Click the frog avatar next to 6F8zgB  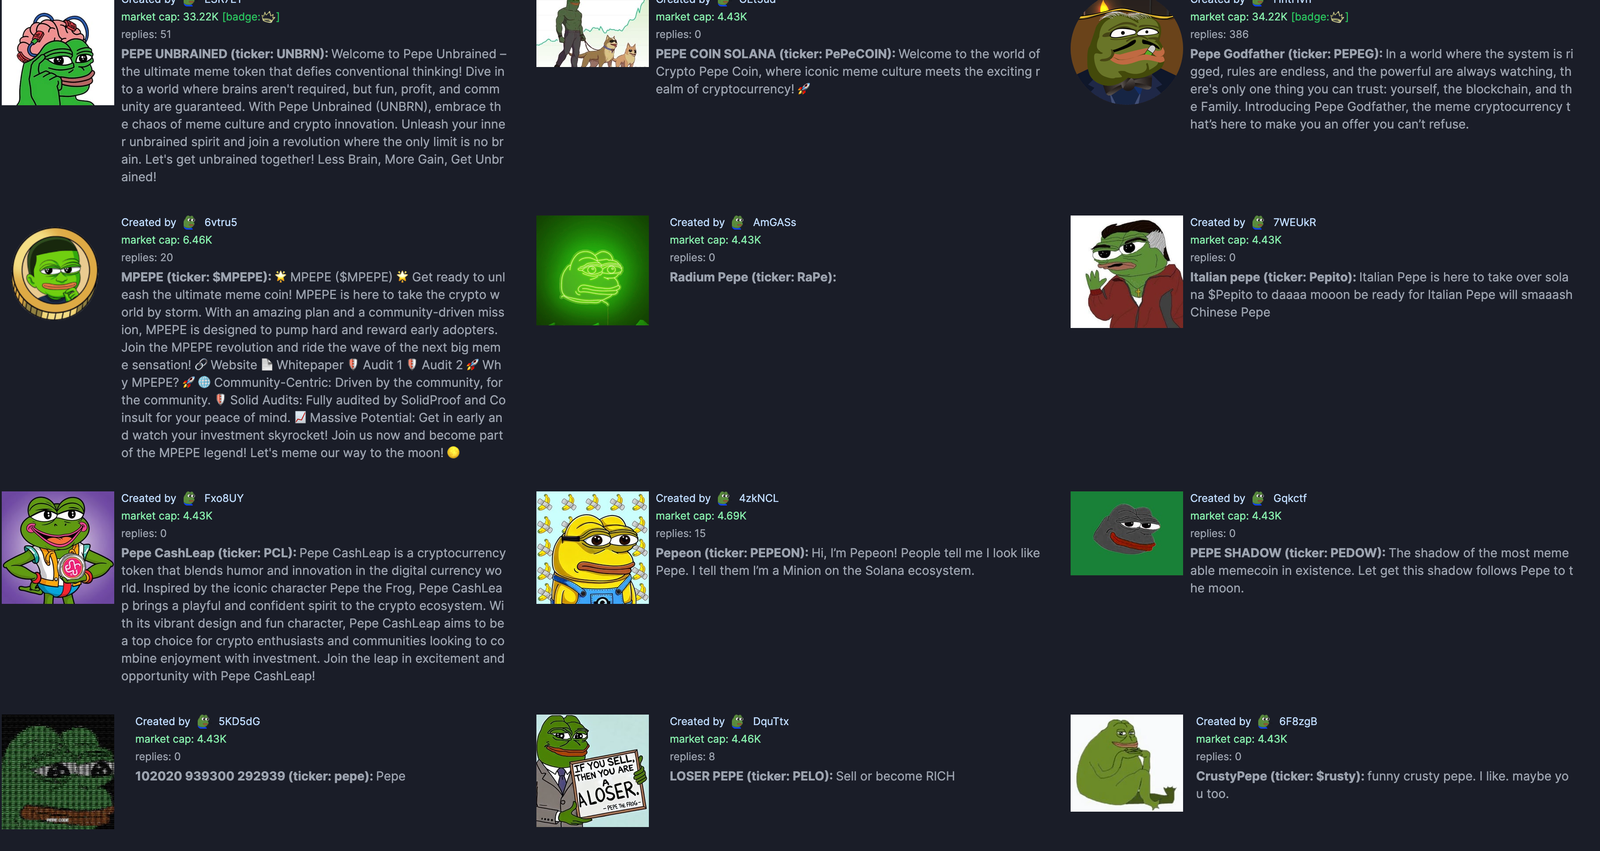(x=1264, y=721)
